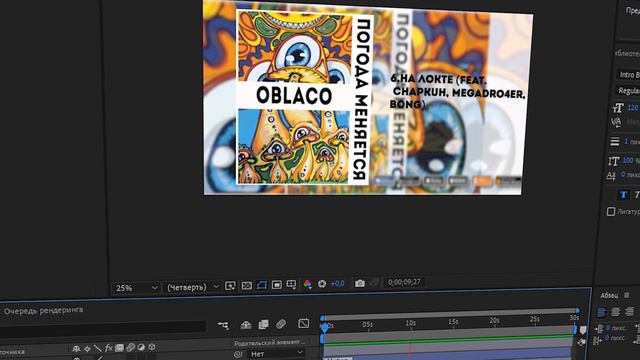640x360 pixels.
Task: Click the indent left margin value
Action: tap(616, 328)
